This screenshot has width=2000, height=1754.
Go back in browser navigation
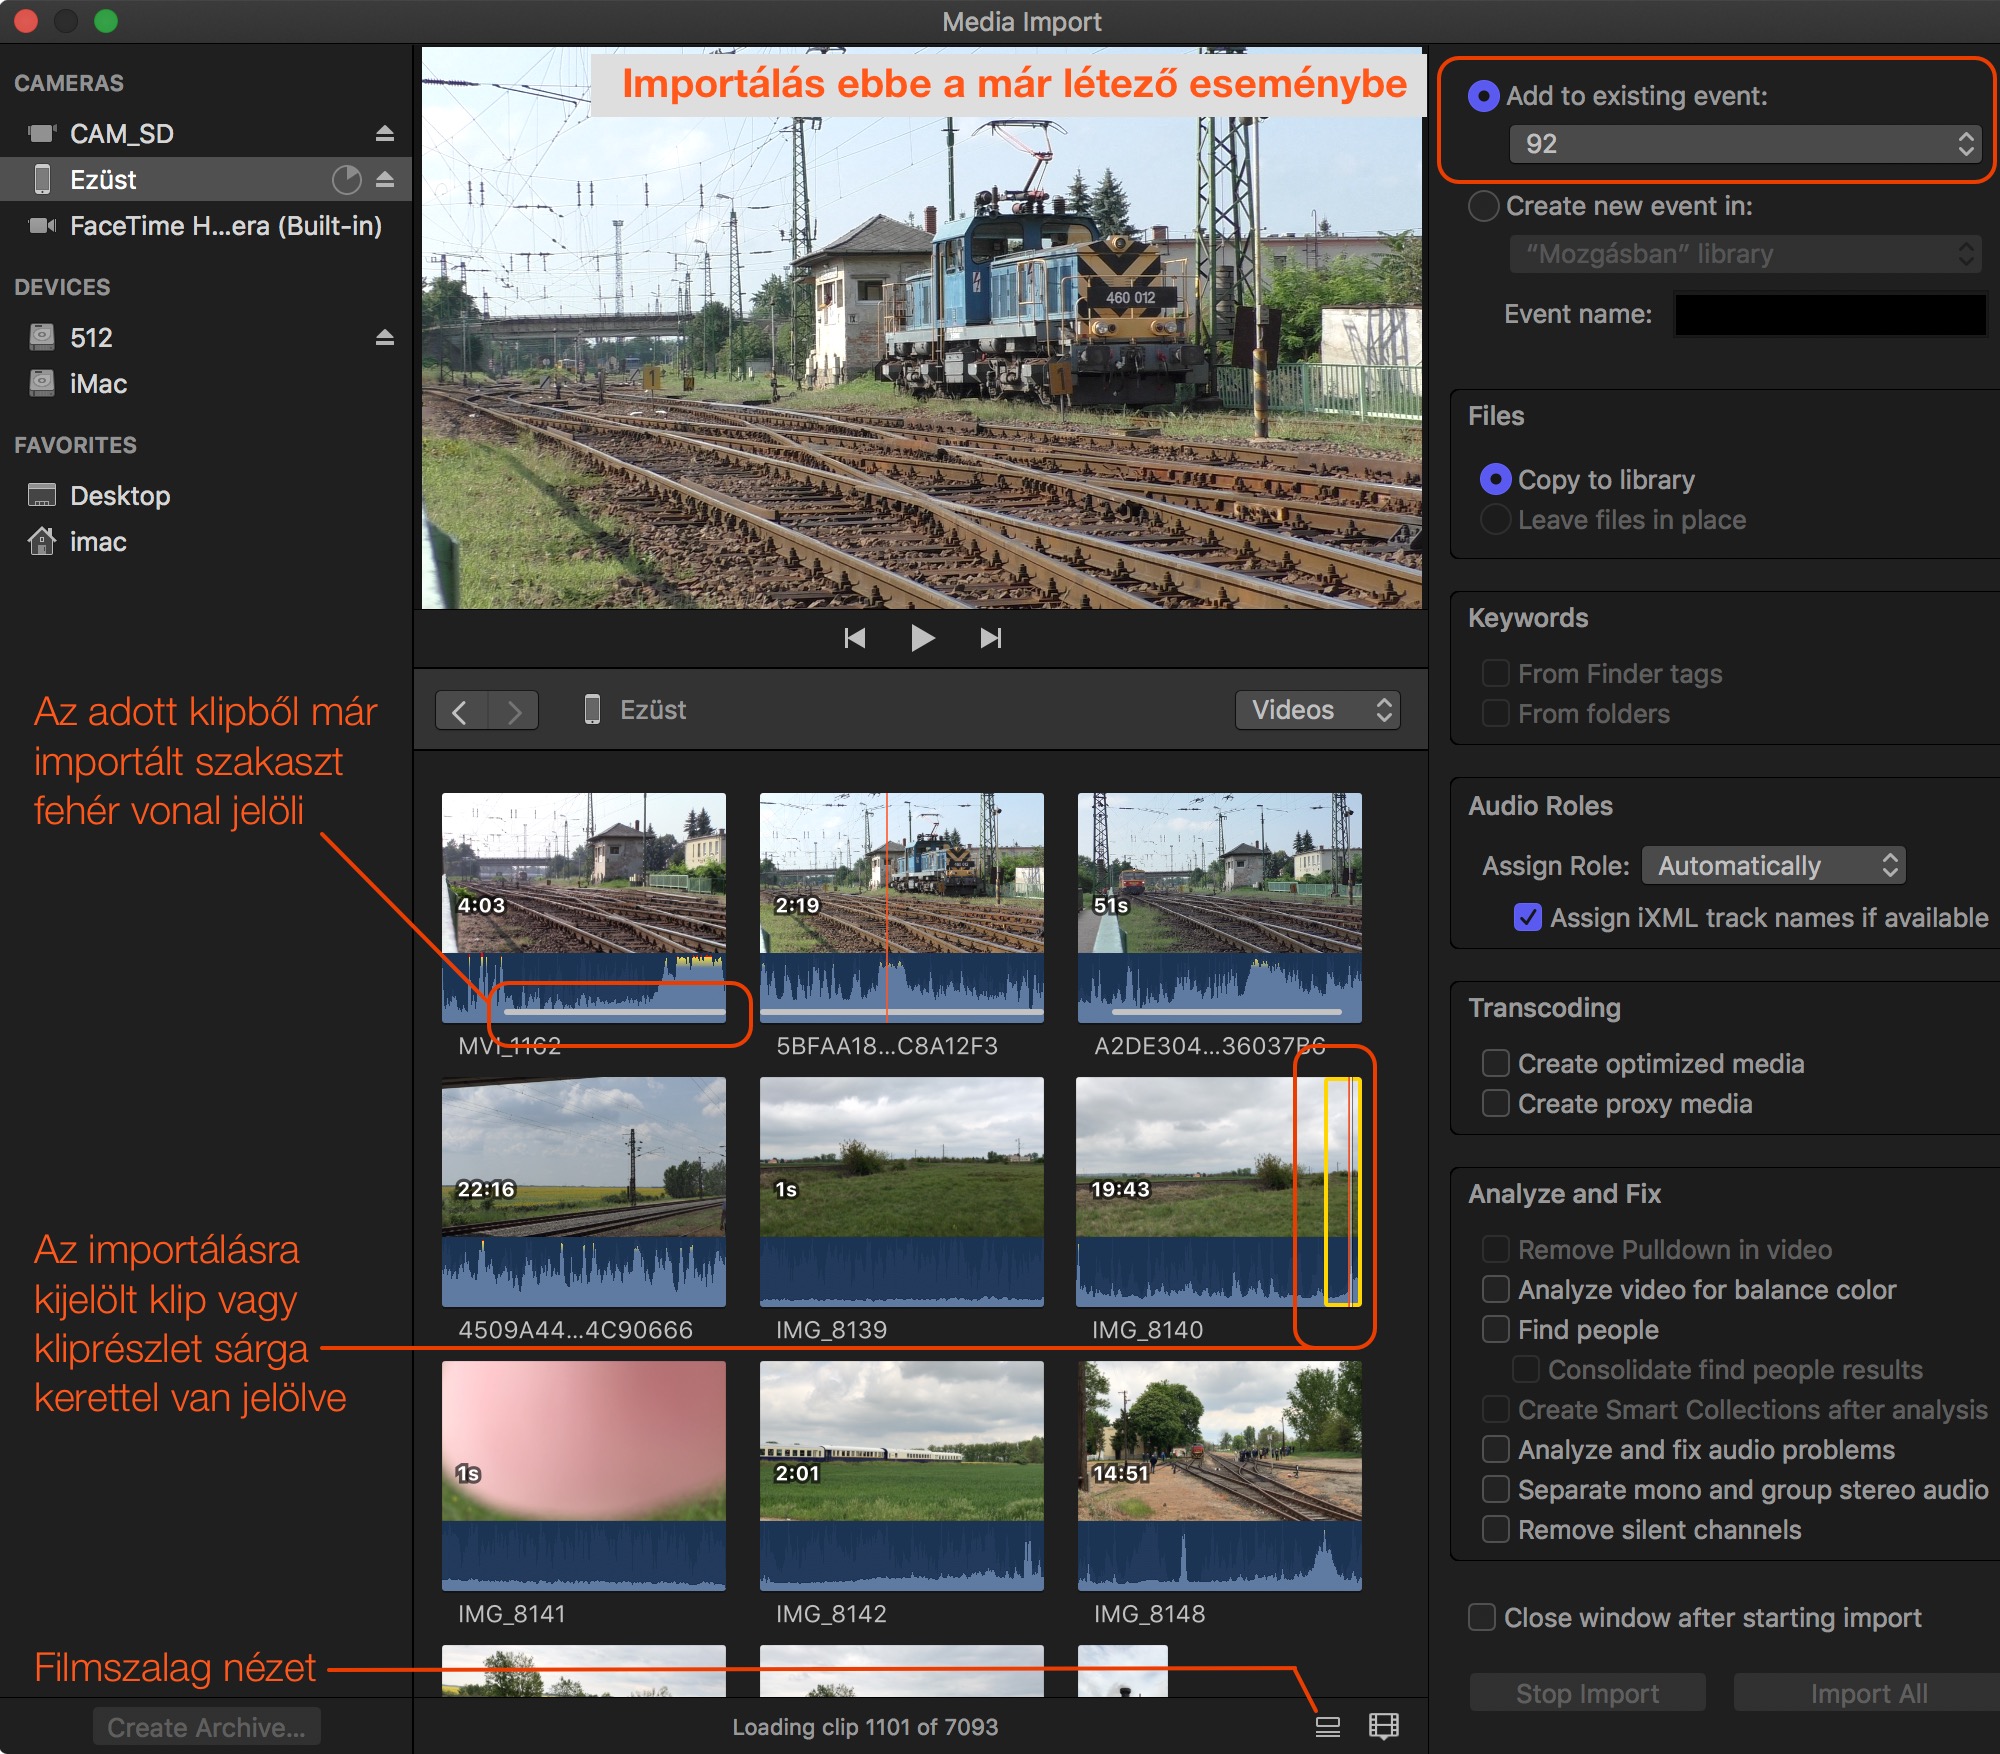[x=461, y=711]
